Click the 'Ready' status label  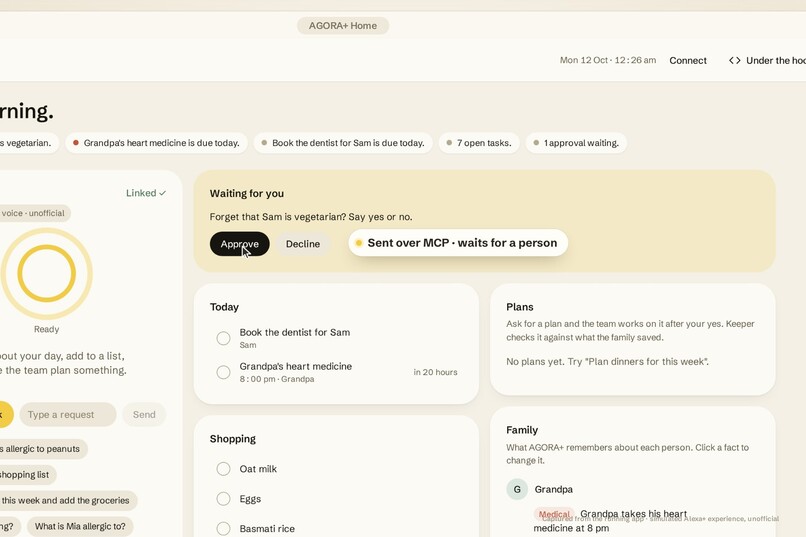click(46, 329)
